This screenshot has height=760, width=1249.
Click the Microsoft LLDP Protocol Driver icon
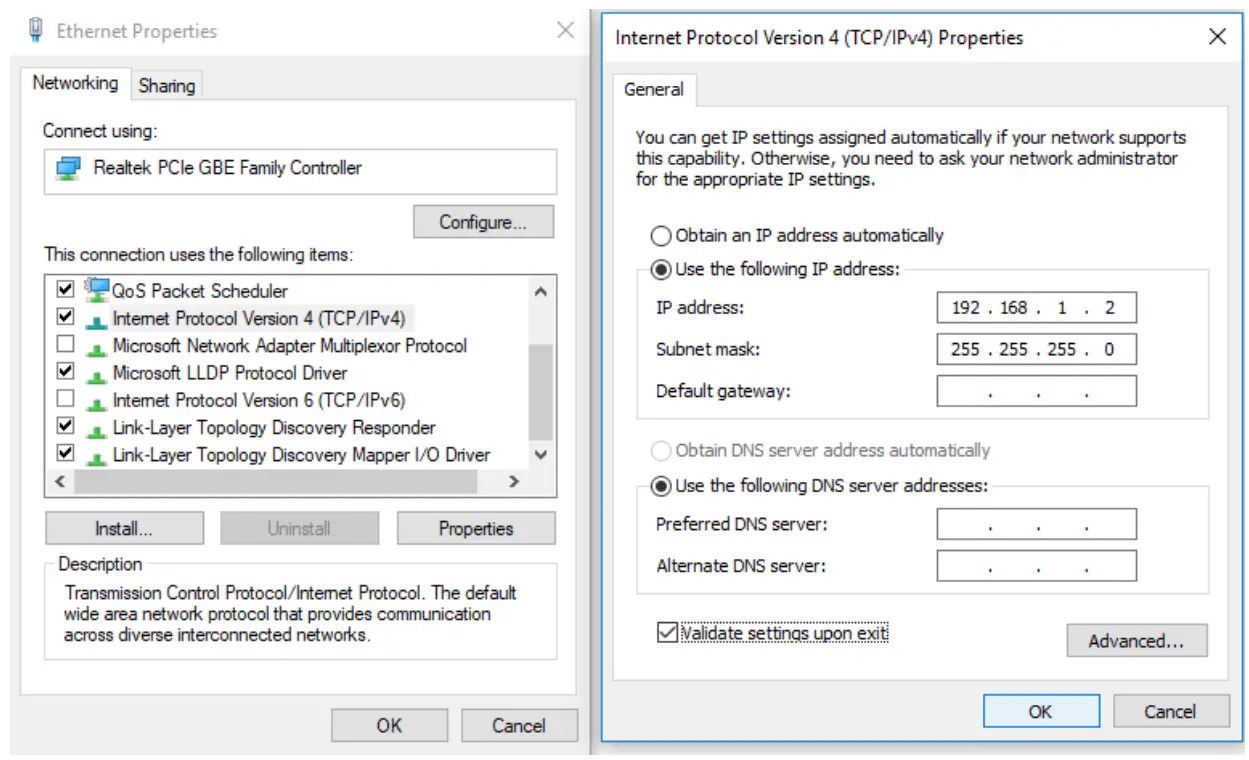pyautogui.click(x=97, y=374)
